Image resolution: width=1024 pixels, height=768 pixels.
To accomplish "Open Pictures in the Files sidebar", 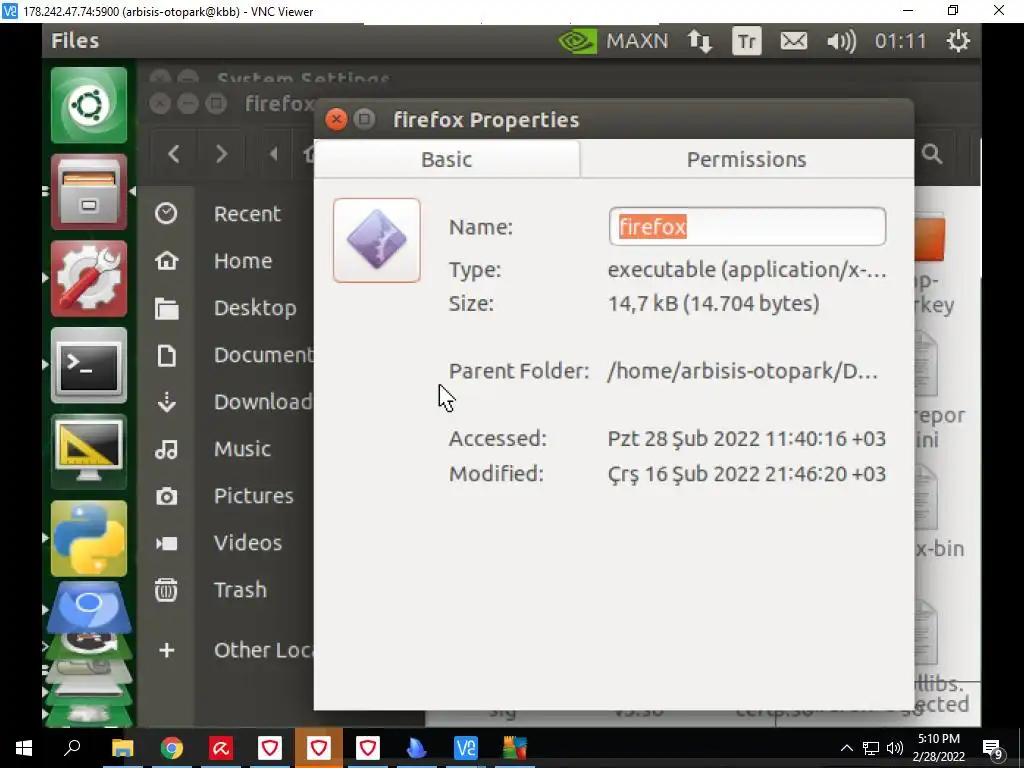I will [x=253, y=496].
